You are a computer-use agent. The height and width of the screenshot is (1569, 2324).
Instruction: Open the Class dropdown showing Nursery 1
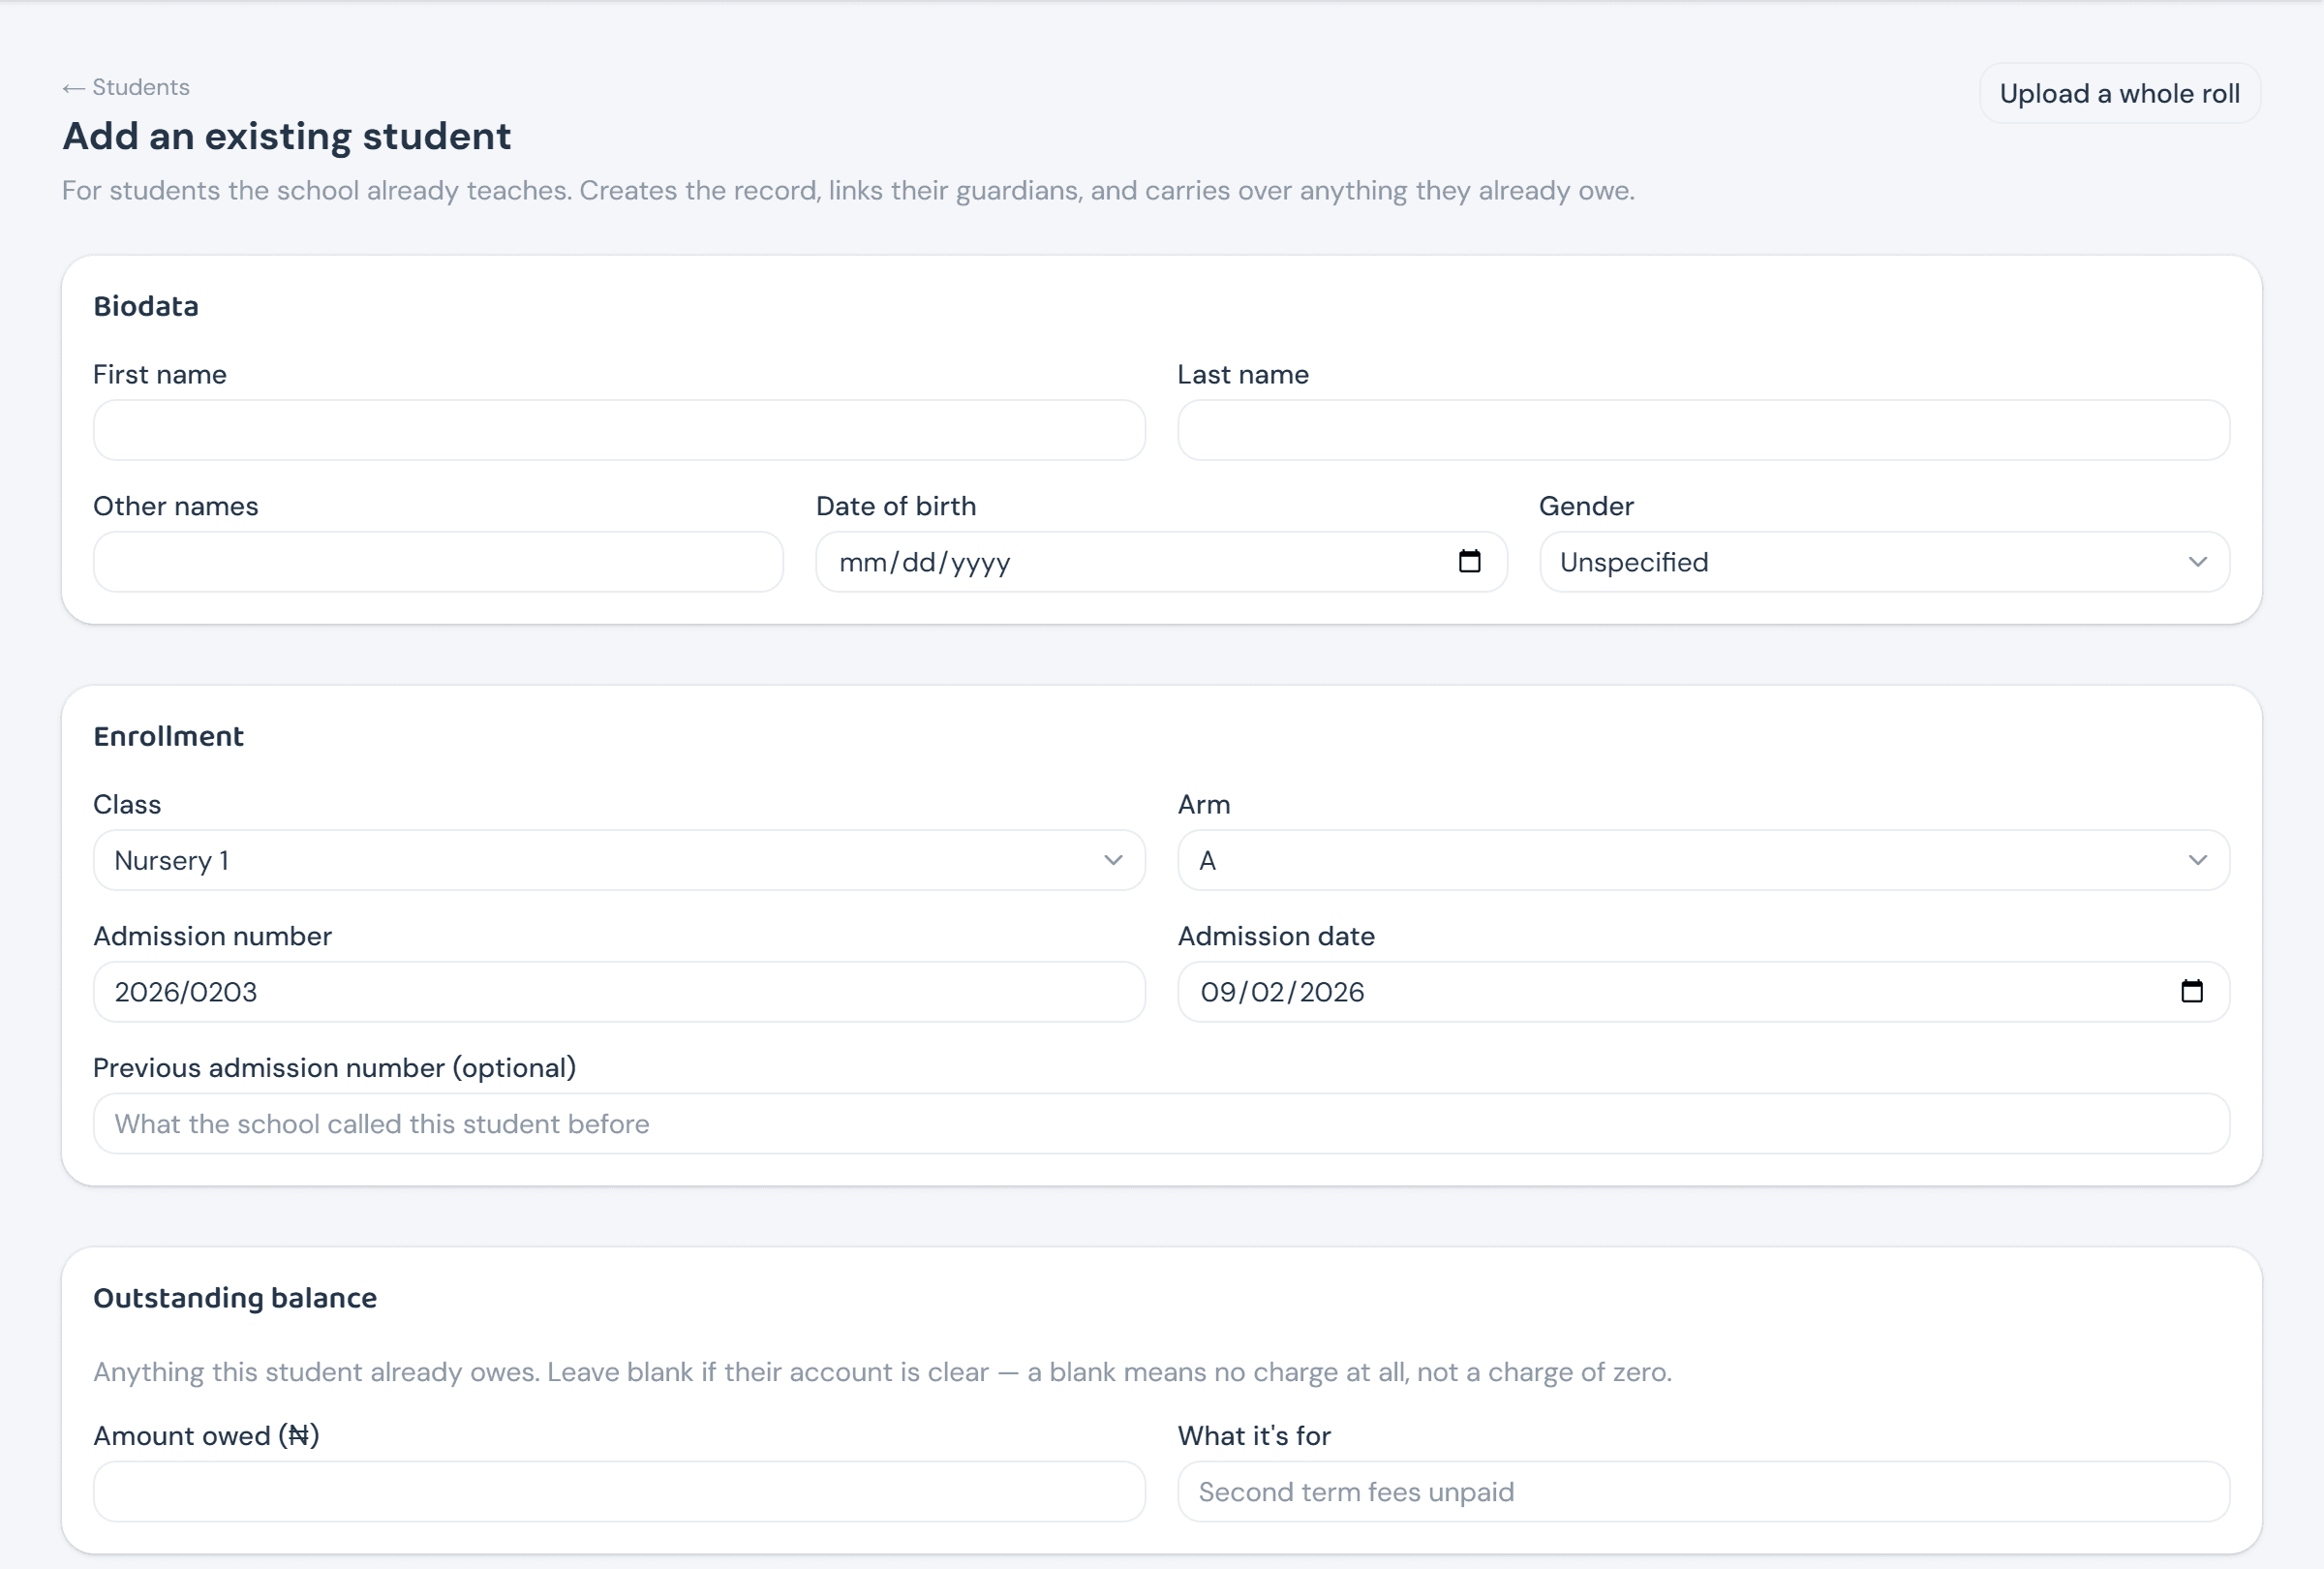tap(619, 860)
